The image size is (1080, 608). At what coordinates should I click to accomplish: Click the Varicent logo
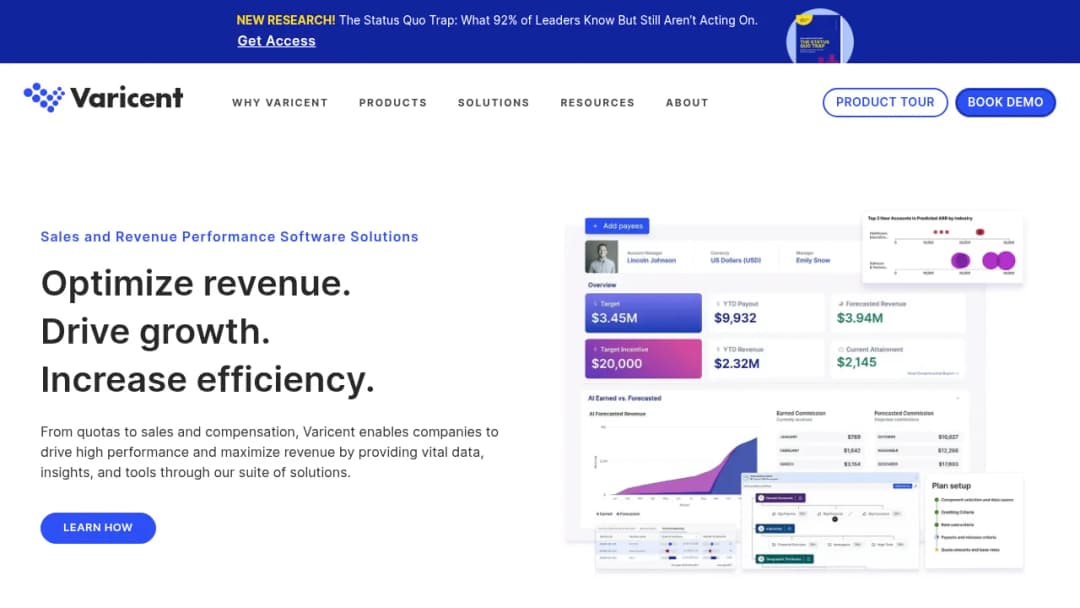[x=103, y=98]
